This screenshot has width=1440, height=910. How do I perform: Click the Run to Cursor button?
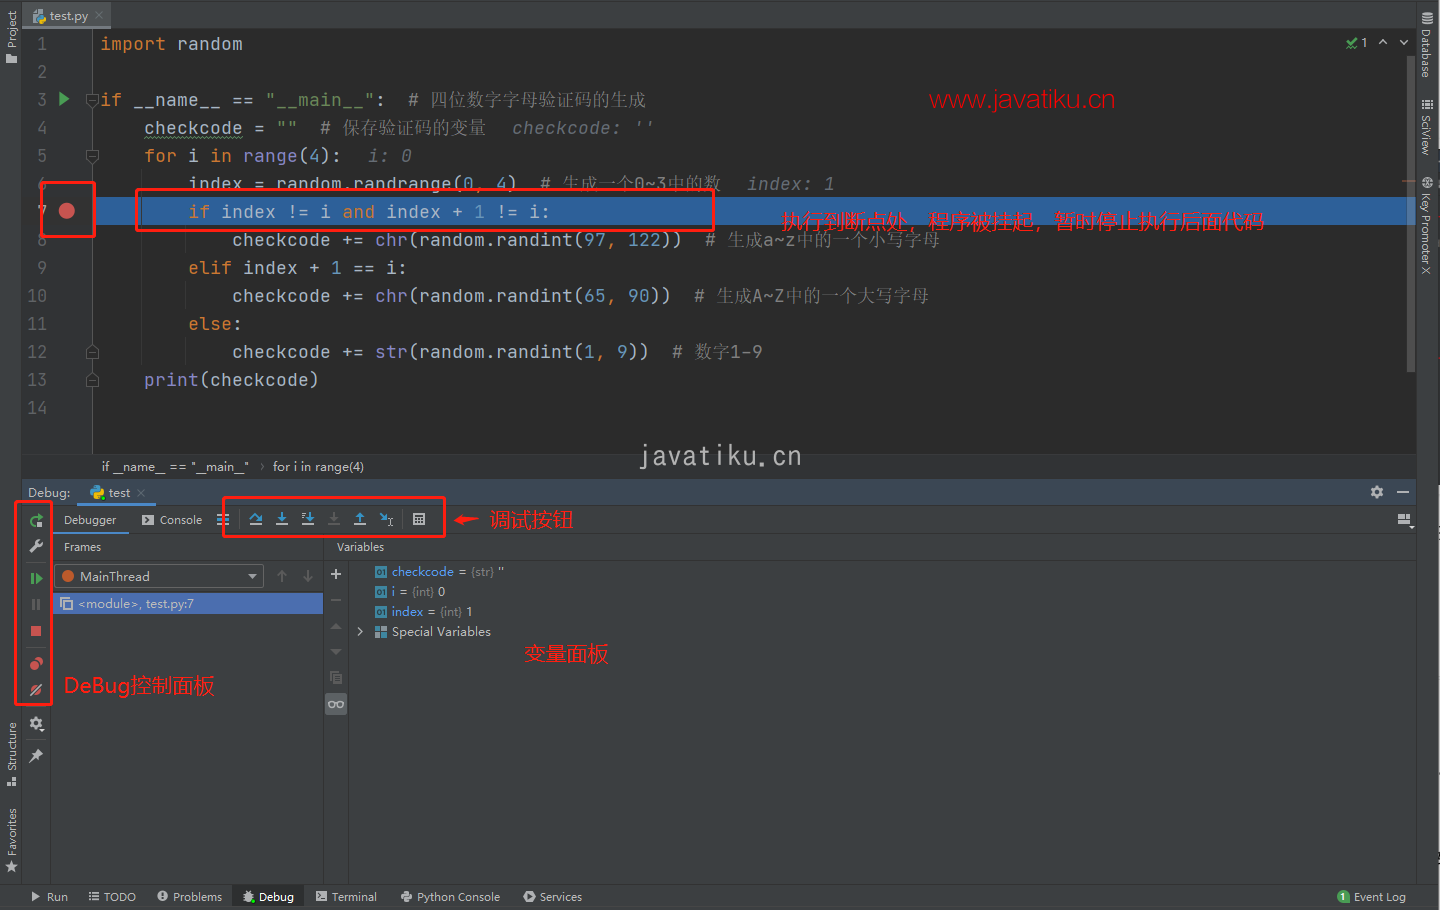tap(387, 519)
